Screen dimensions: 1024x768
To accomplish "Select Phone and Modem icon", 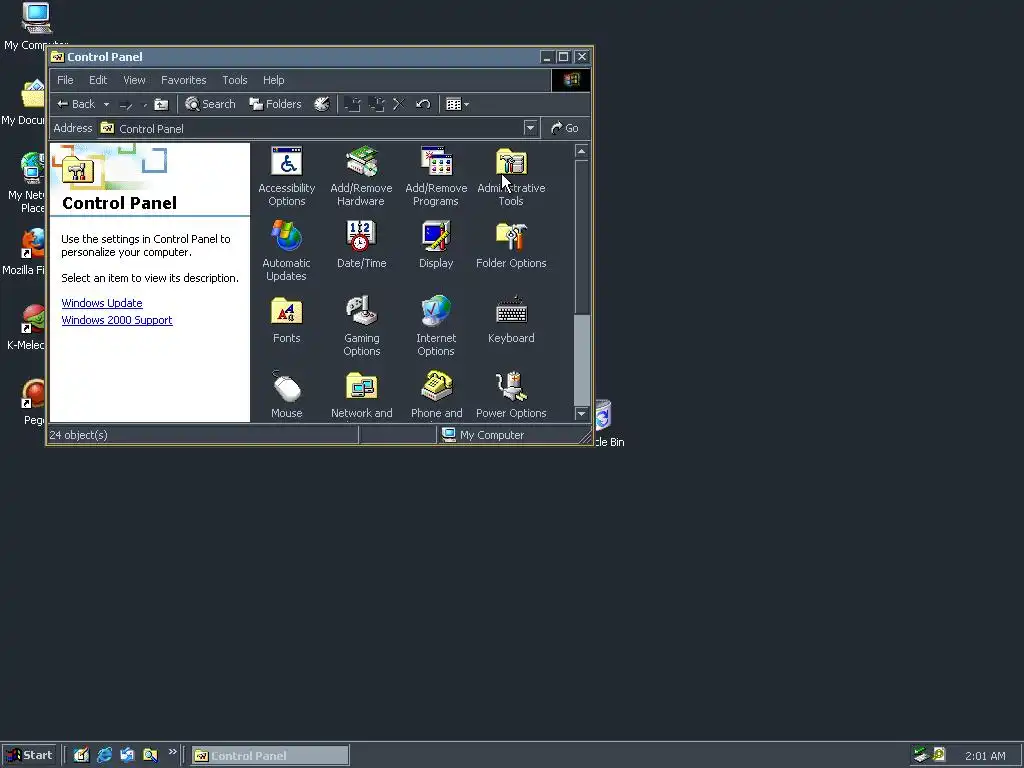I will point(436,394).
